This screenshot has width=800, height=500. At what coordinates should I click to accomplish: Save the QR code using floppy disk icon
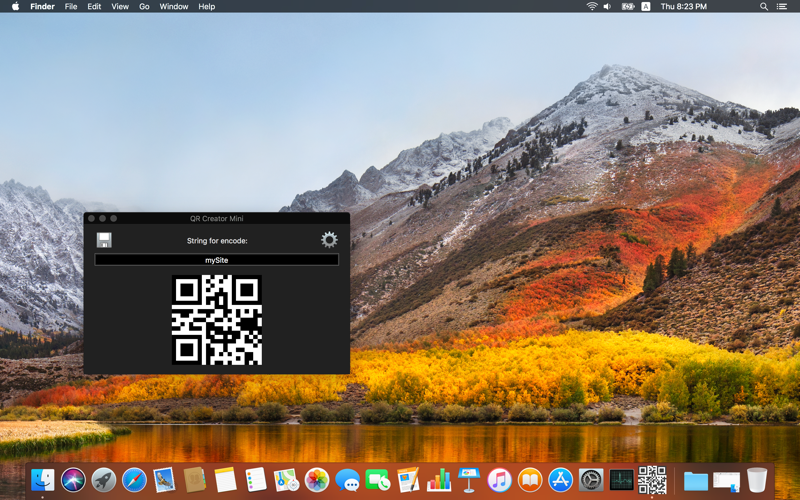(x=104, y=240)
